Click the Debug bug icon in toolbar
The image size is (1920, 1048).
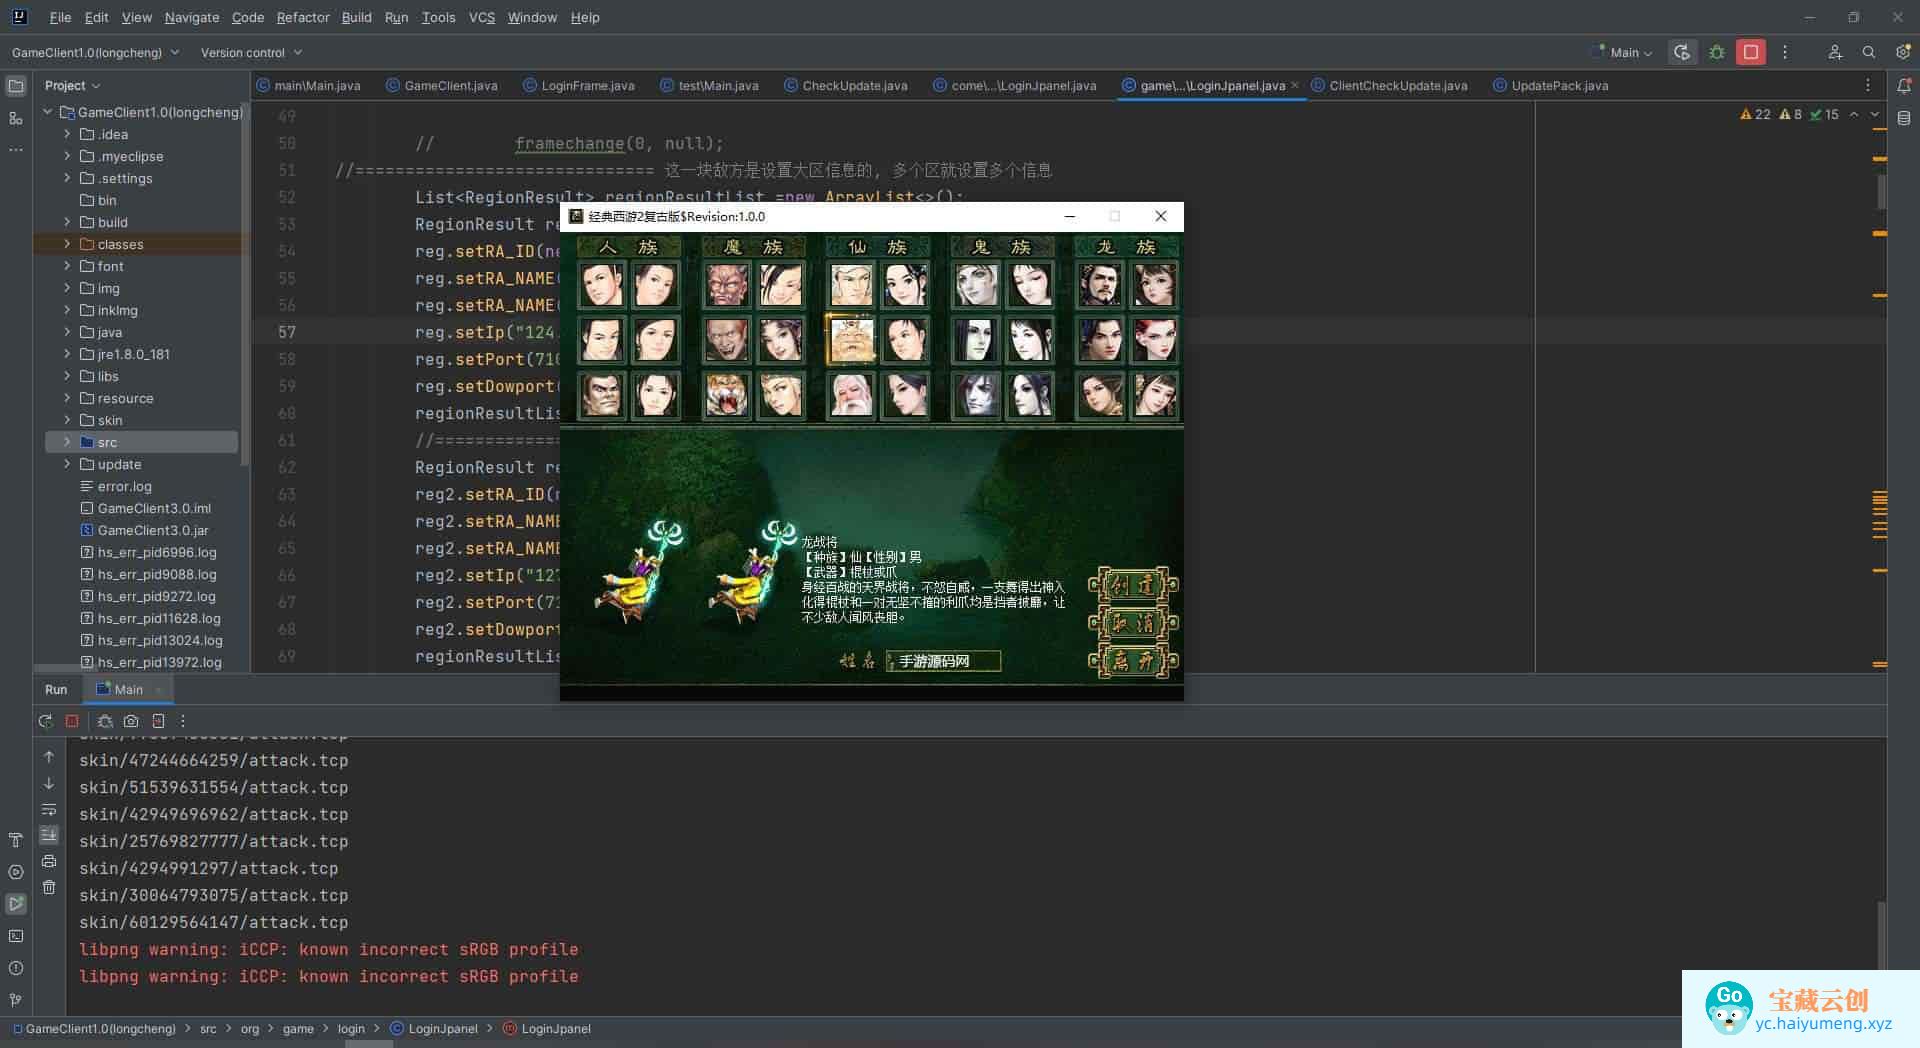click(1717, 52)
